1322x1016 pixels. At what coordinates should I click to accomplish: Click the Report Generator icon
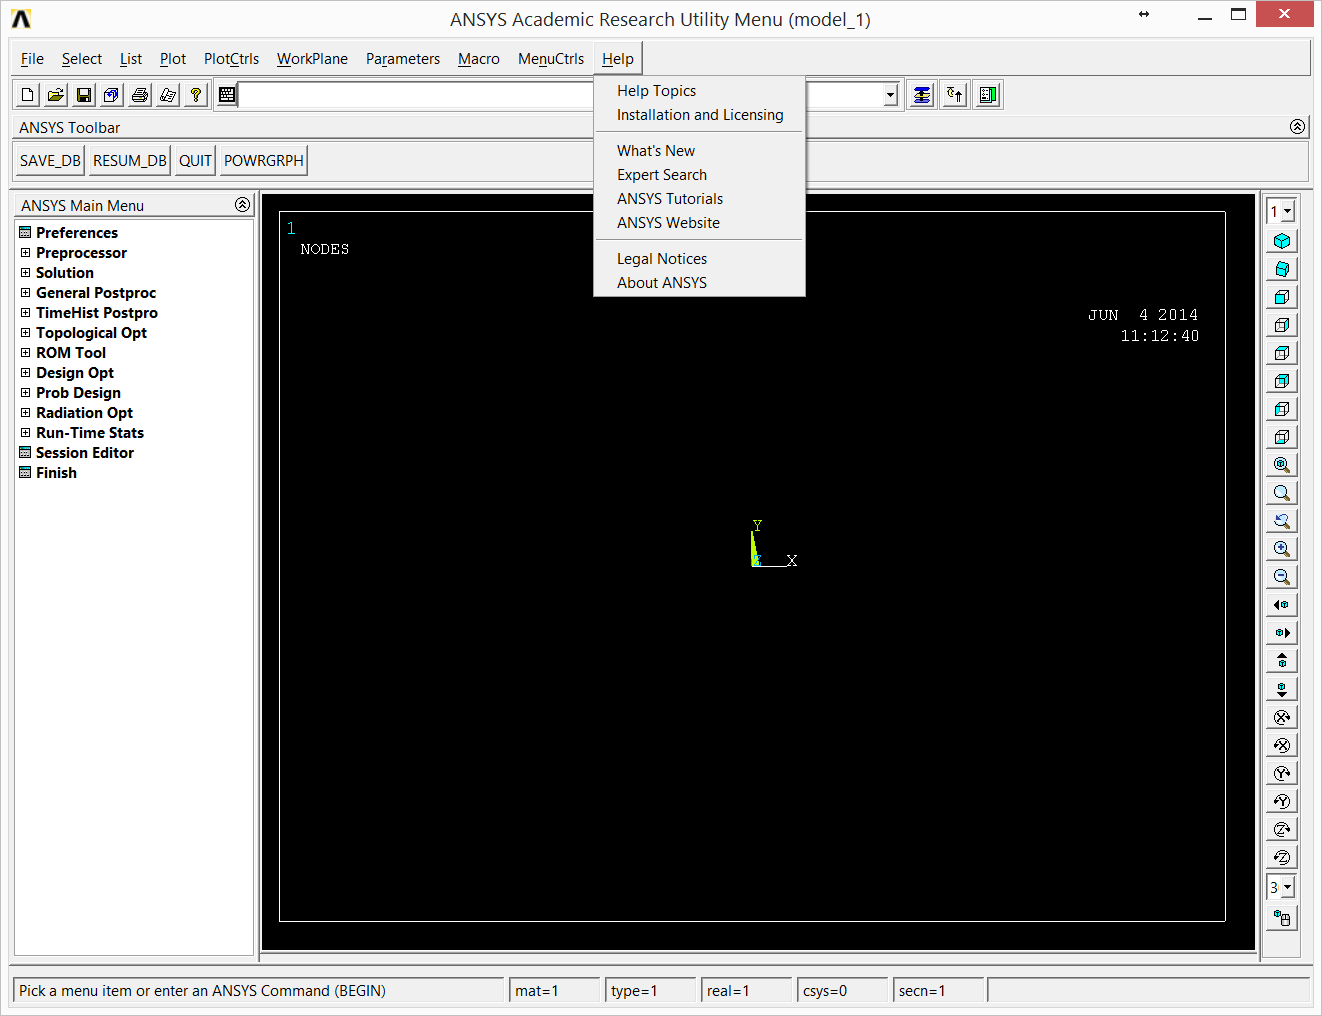tap(168, 95)
